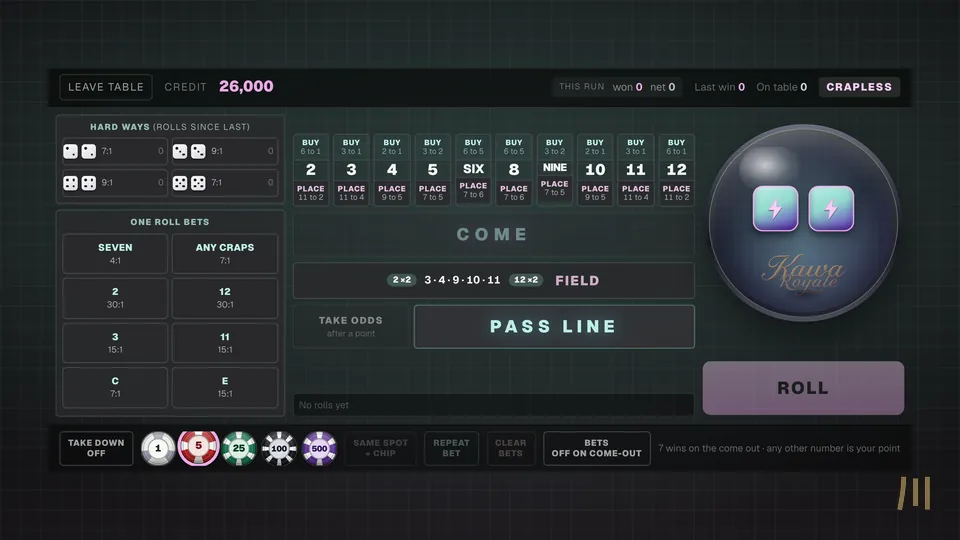
Task: Click the 'On table 0' readout
Action: tap(781, 87)
